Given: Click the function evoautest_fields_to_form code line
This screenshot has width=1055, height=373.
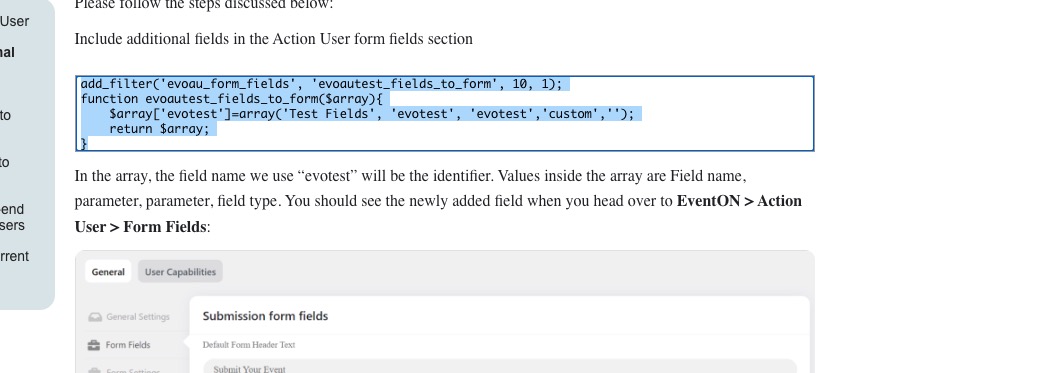Looking at the screenshot, I should (x=231, y=99).
